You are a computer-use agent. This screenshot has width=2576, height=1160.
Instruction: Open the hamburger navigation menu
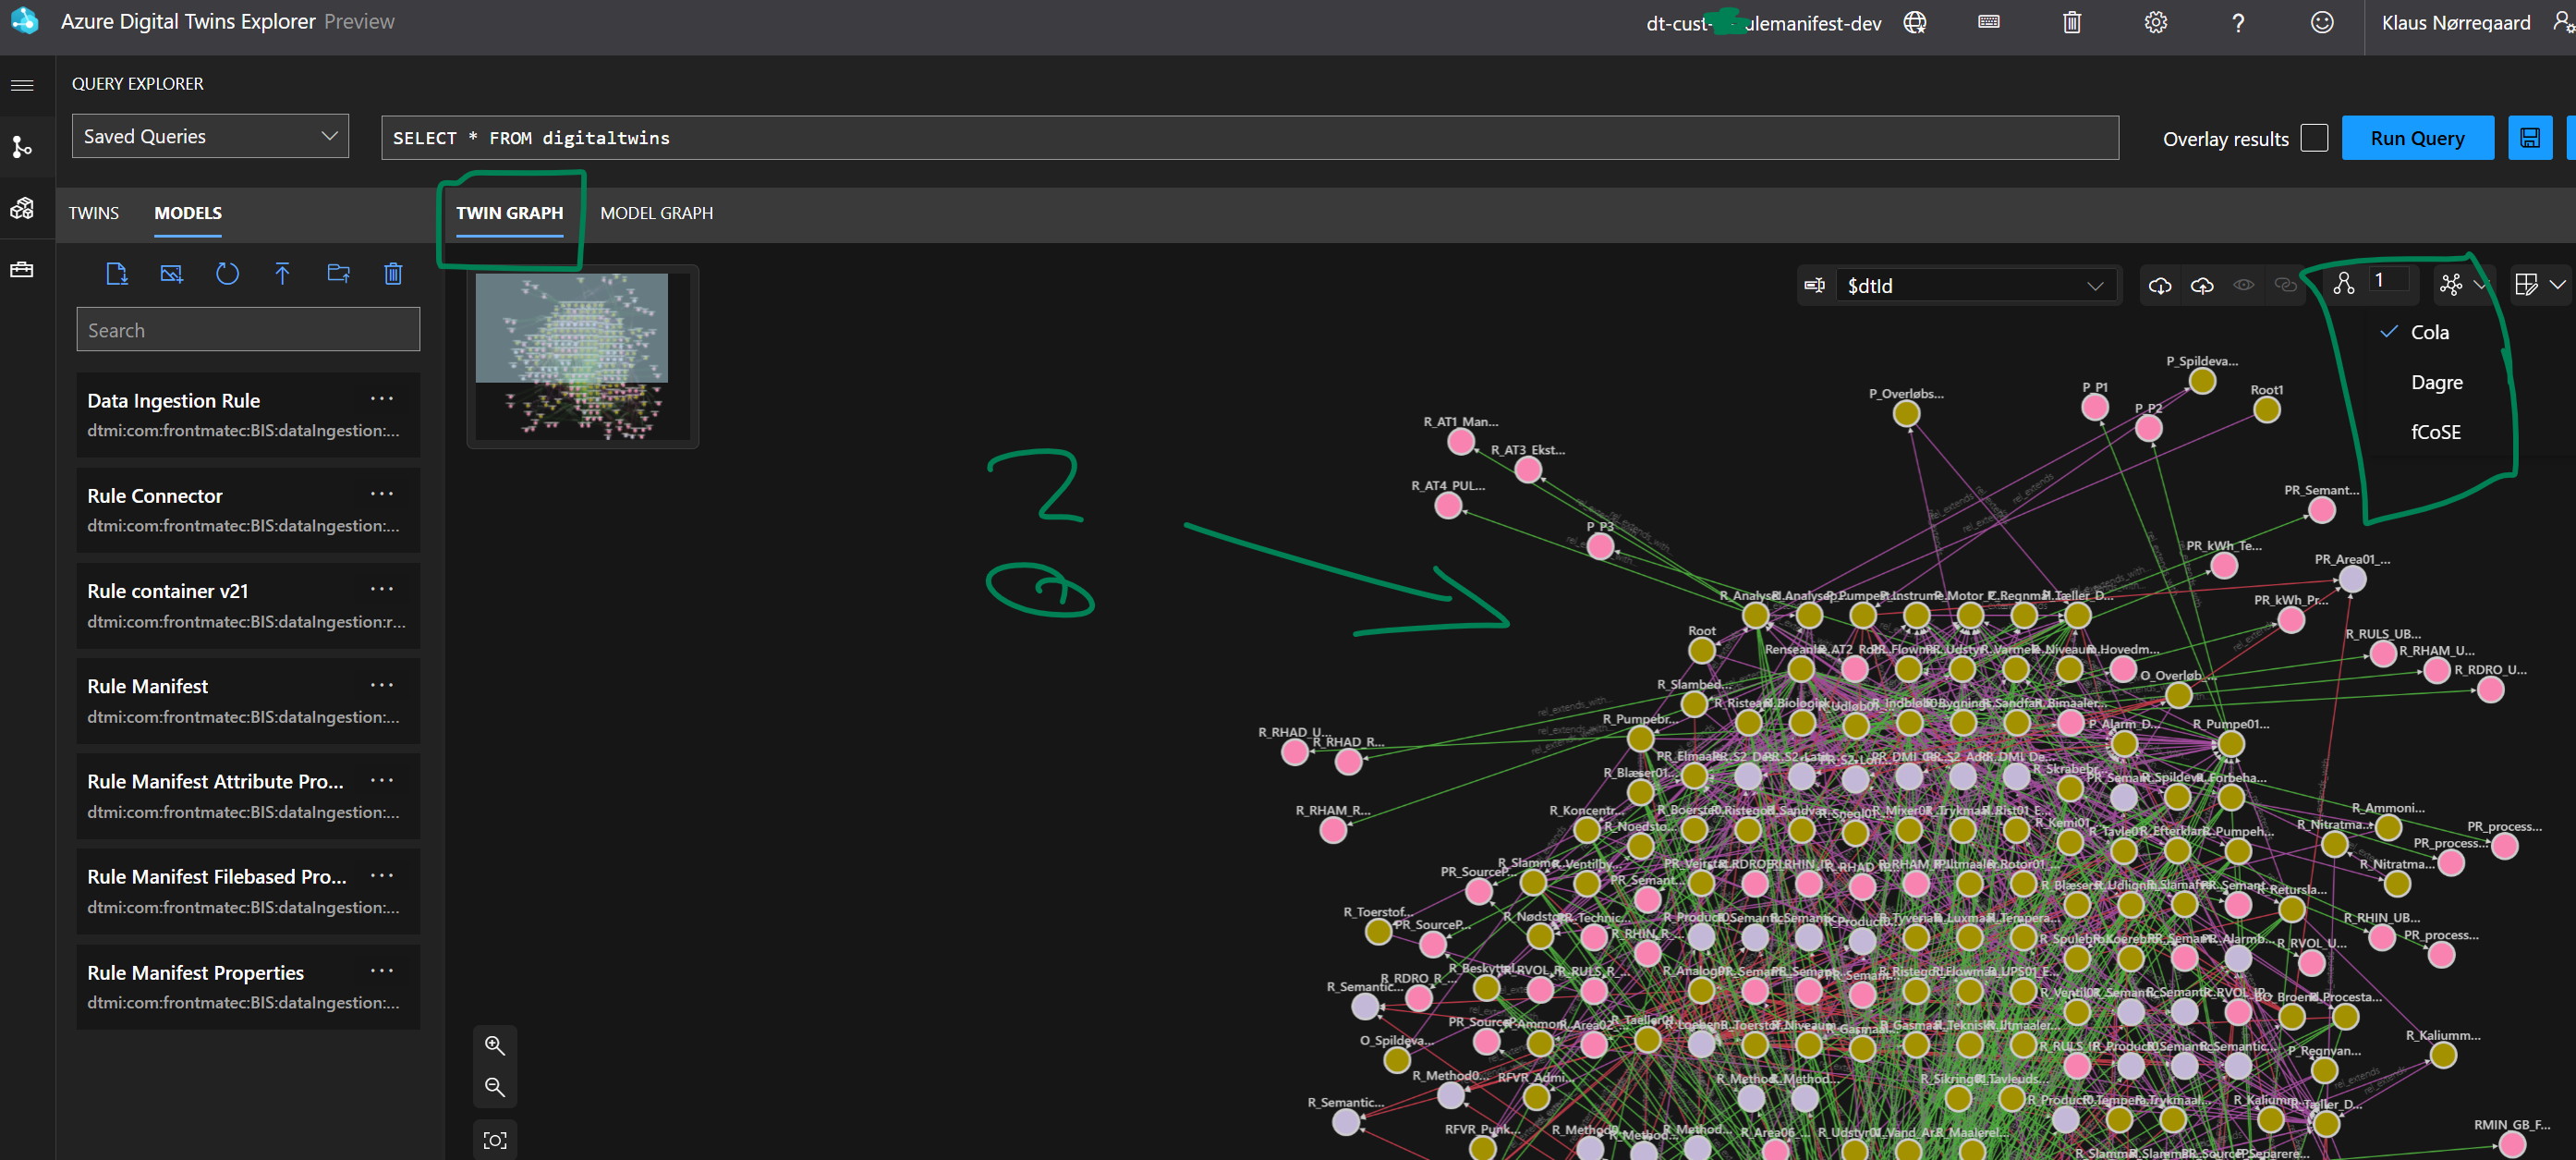click(x=22, y=85)
